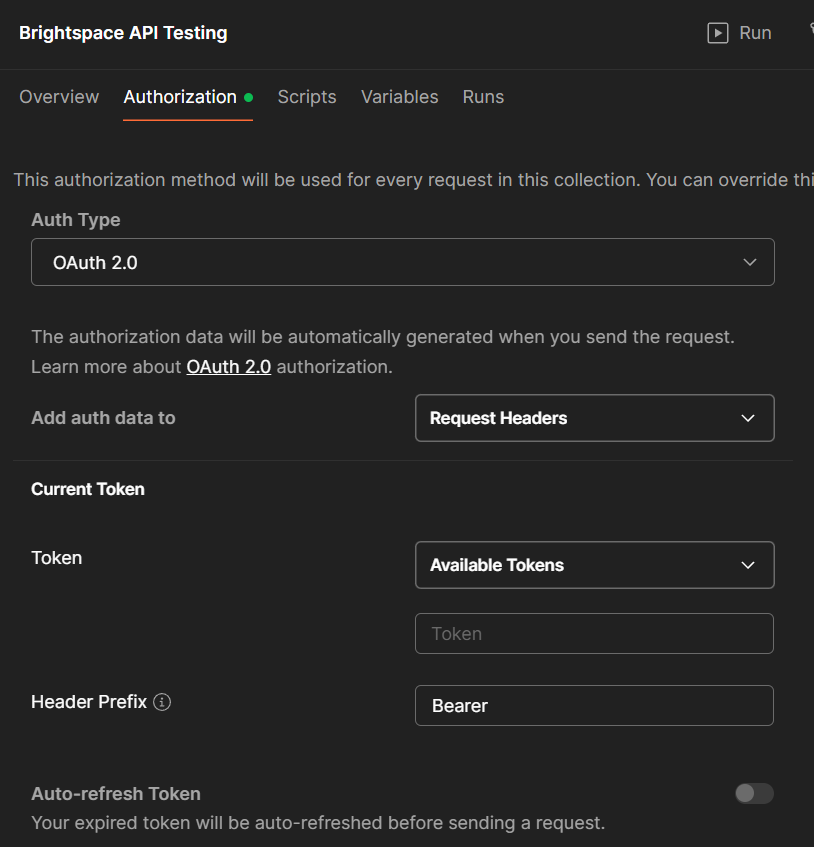Click the chevron arrow beside Available Tokens
The image size is (814, 847).
click(748, 565)
